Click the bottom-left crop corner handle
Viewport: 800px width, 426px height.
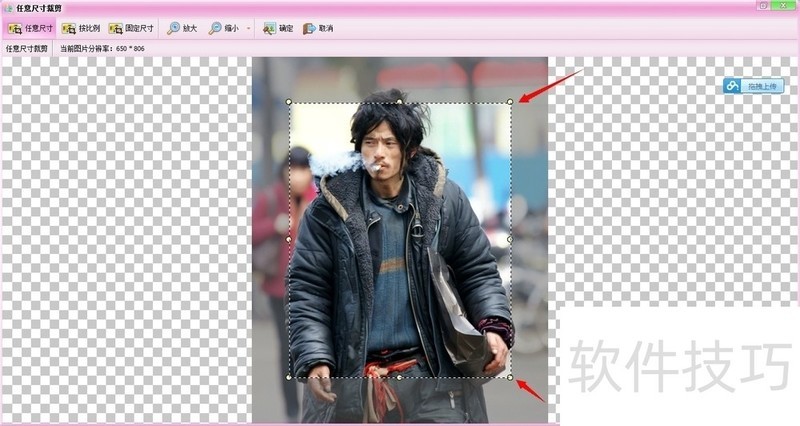click(289, 378)
